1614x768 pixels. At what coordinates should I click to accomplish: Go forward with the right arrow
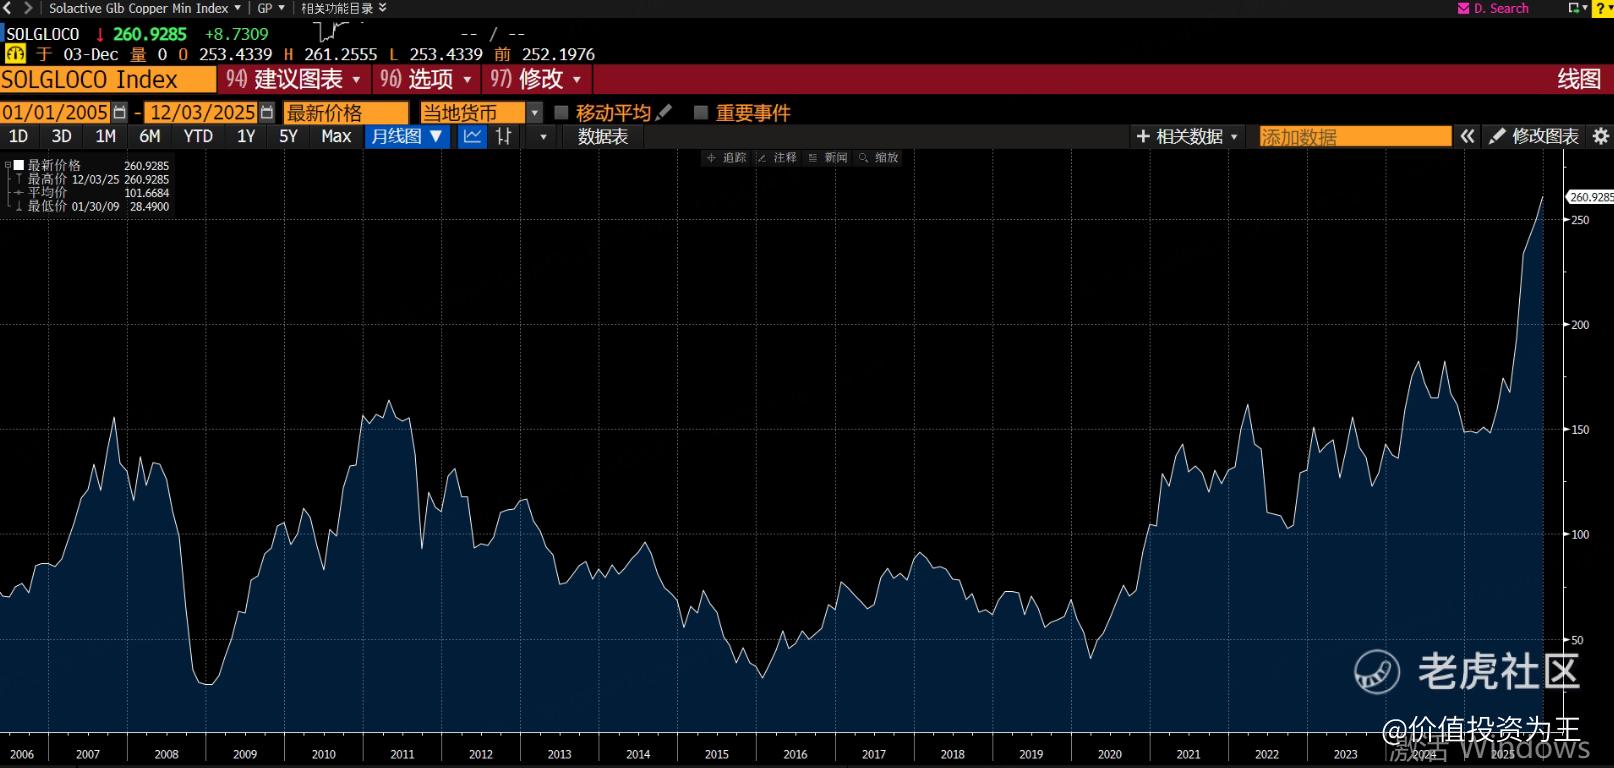(28, 8)
